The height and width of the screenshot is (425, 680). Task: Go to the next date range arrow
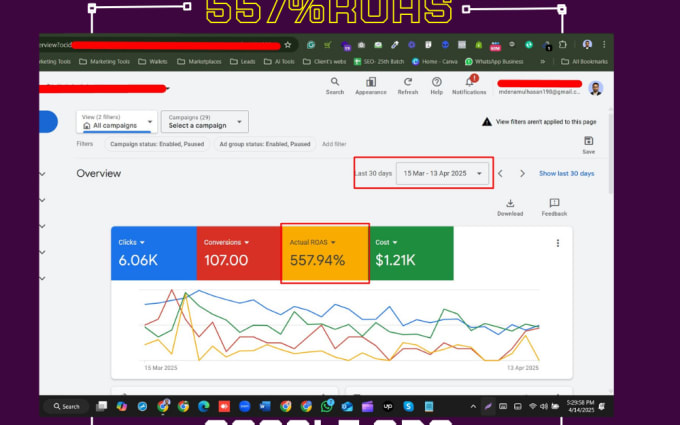pyautogui.click(x=522, y=173)
